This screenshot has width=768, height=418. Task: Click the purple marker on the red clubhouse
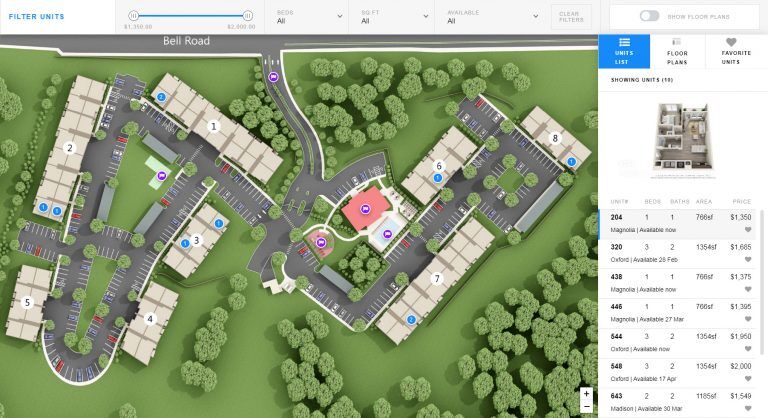click(x=366, y=208)
